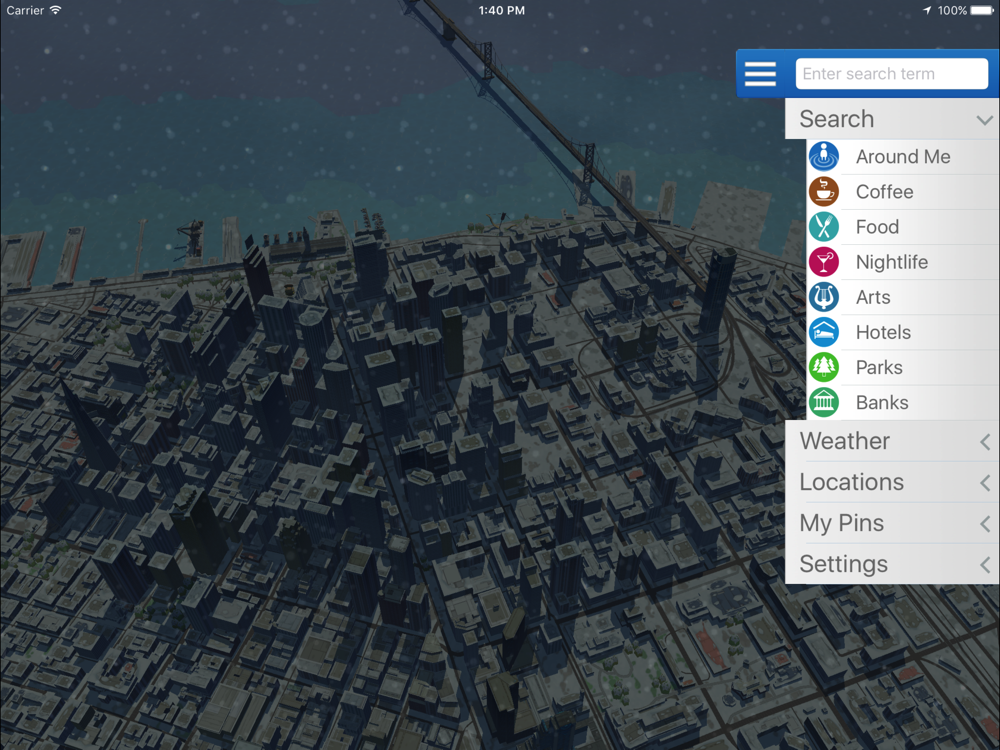Tap the Around Me icon

(x=824, y=157)
